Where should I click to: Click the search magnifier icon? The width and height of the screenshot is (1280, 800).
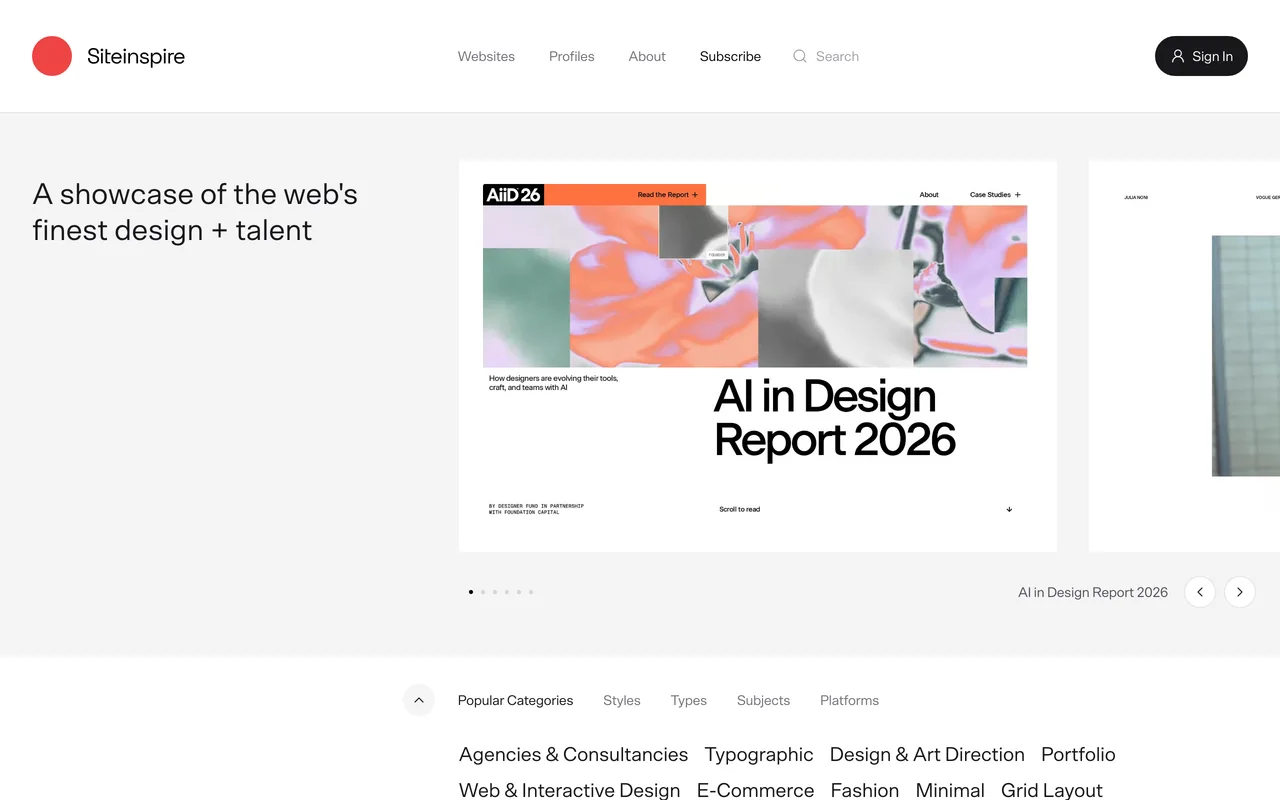coord(800,56)
